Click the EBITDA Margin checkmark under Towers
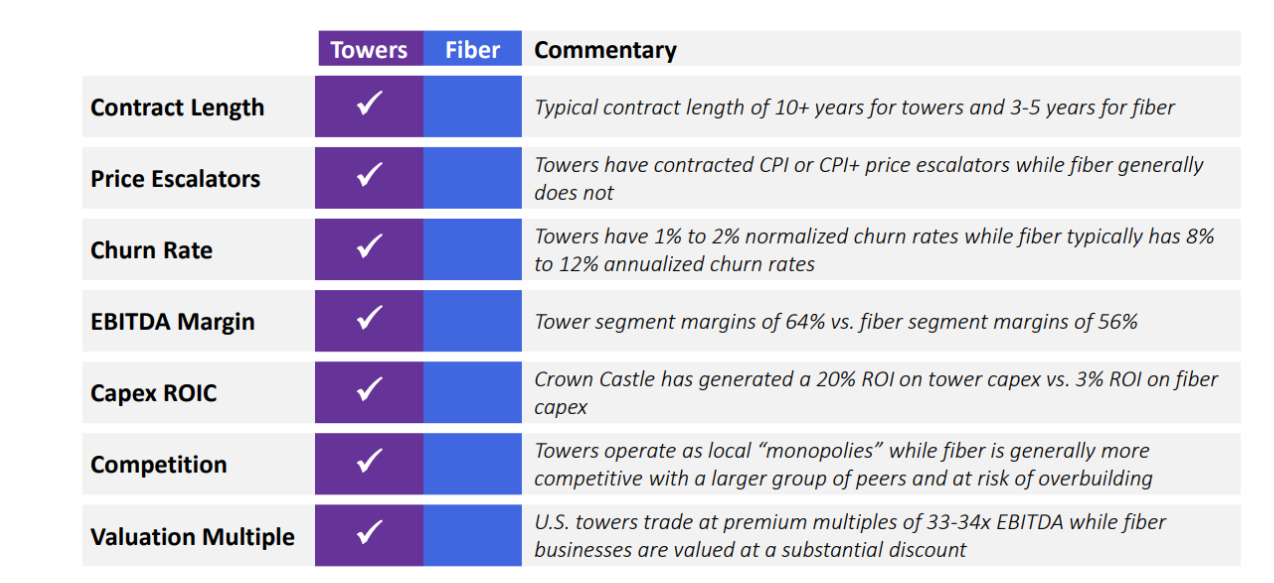Screen dimensions: 1274x583 pos(370,318)
